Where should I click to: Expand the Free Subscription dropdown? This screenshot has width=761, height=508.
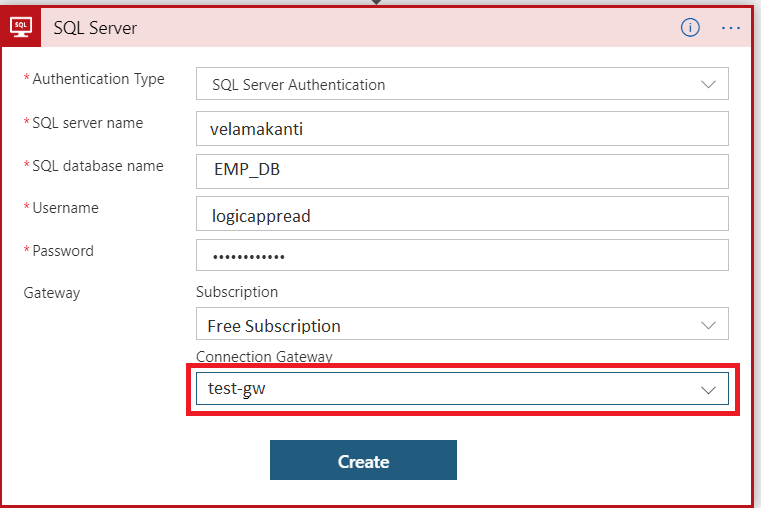tap(462, 324)
